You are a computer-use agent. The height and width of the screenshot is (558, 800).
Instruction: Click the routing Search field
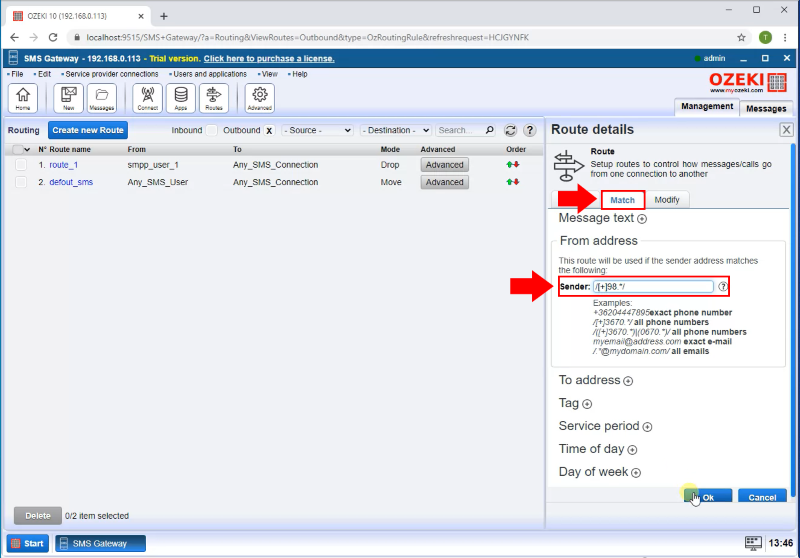pyautogui.click(x=460, y=131)
